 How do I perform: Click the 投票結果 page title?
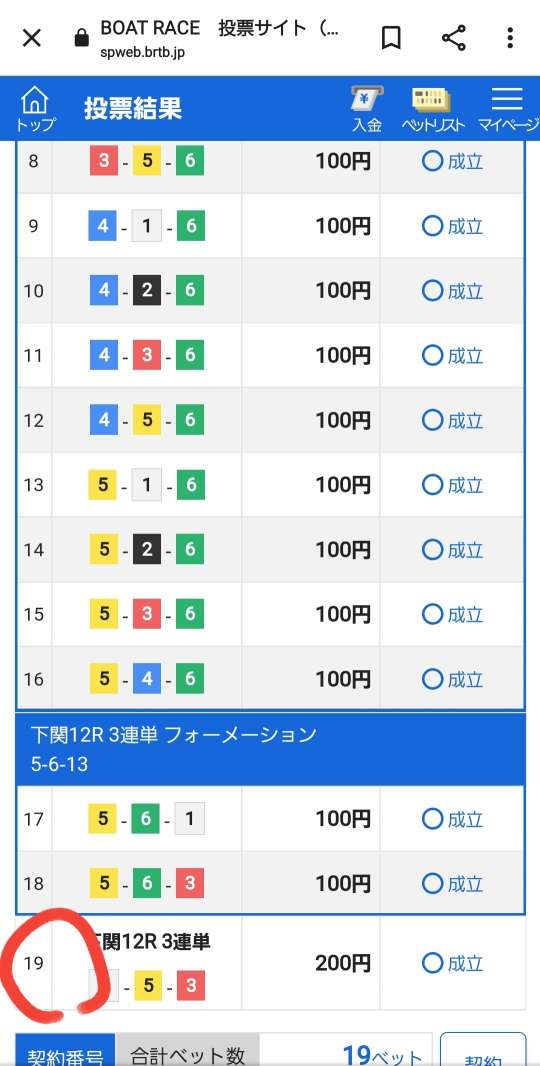tap(133, 109)
